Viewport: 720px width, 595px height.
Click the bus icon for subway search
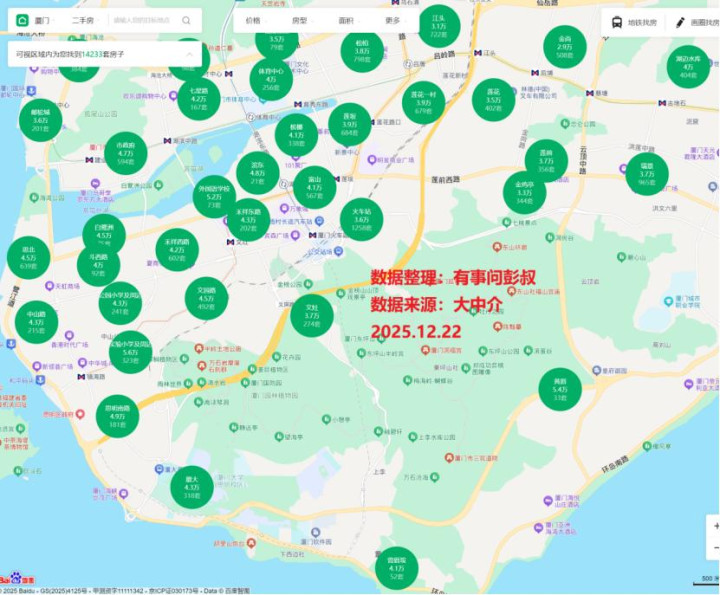pyautogui.click(x=617, y=22)
